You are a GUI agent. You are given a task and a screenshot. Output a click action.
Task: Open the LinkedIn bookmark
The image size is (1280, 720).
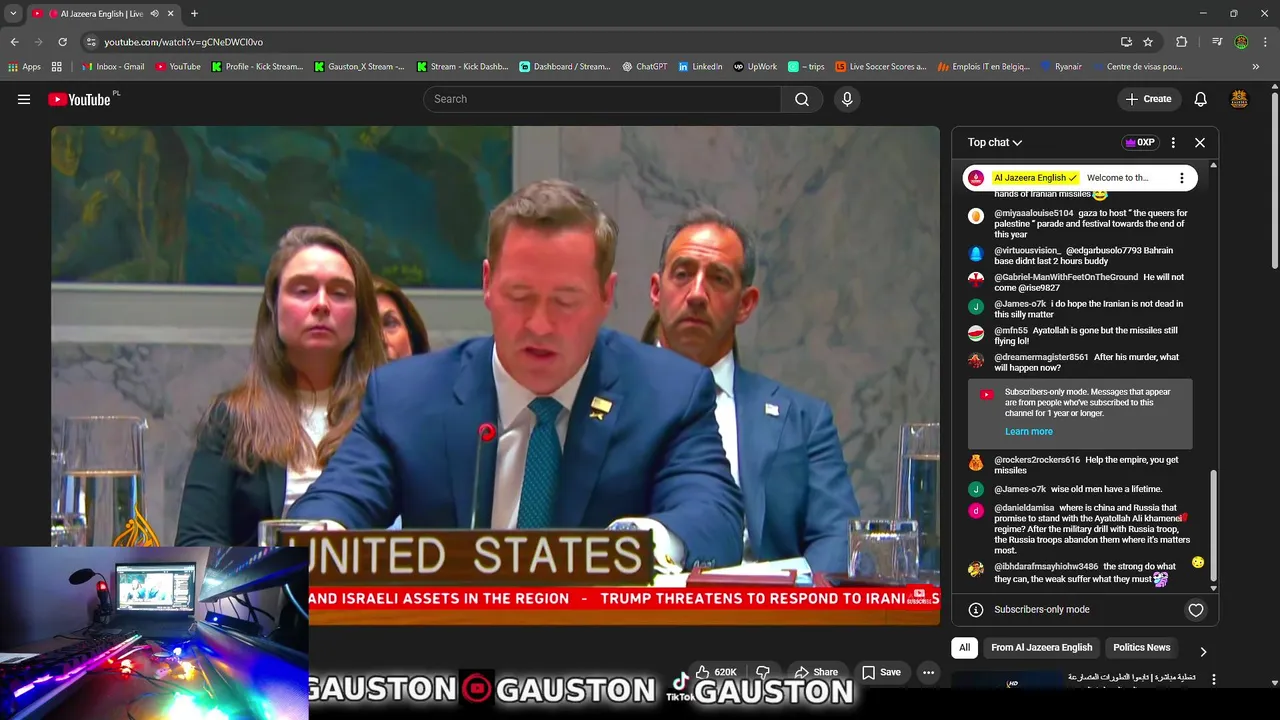pos(700,67)
